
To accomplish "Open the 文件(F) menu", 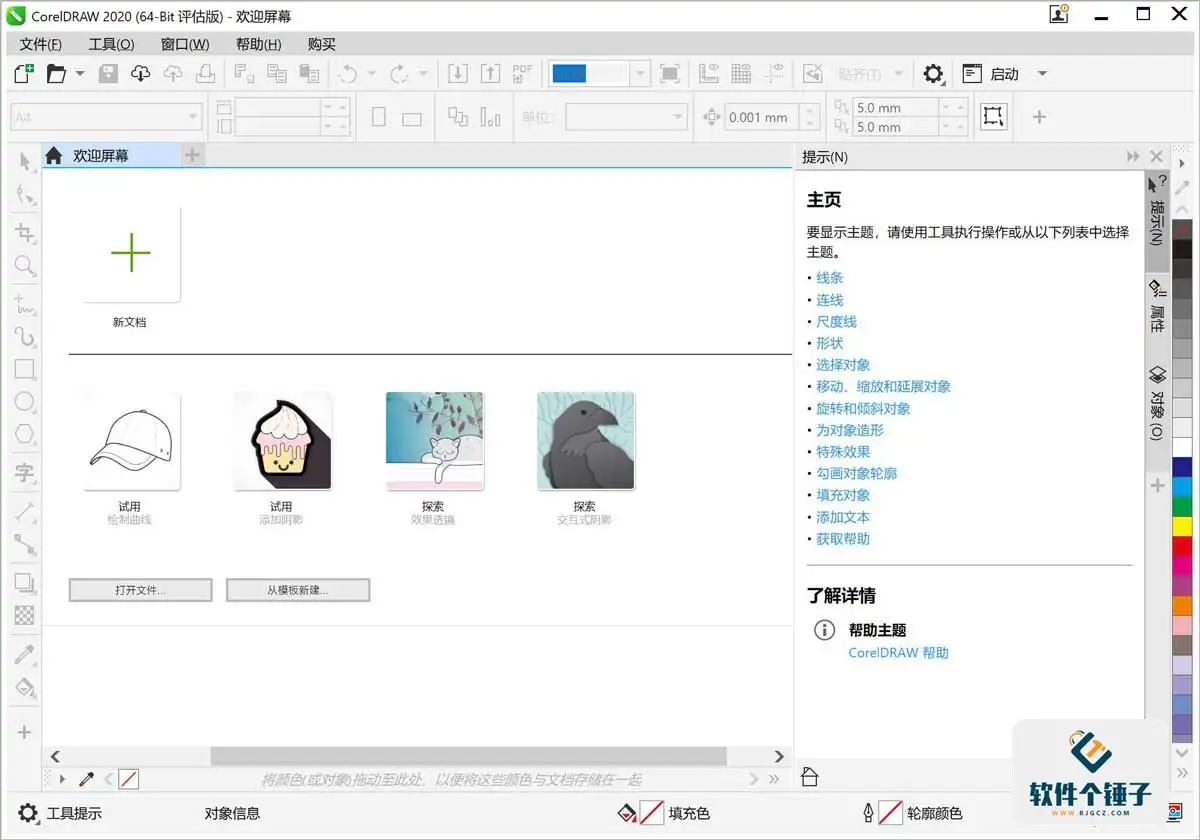I will pos(41,44).
